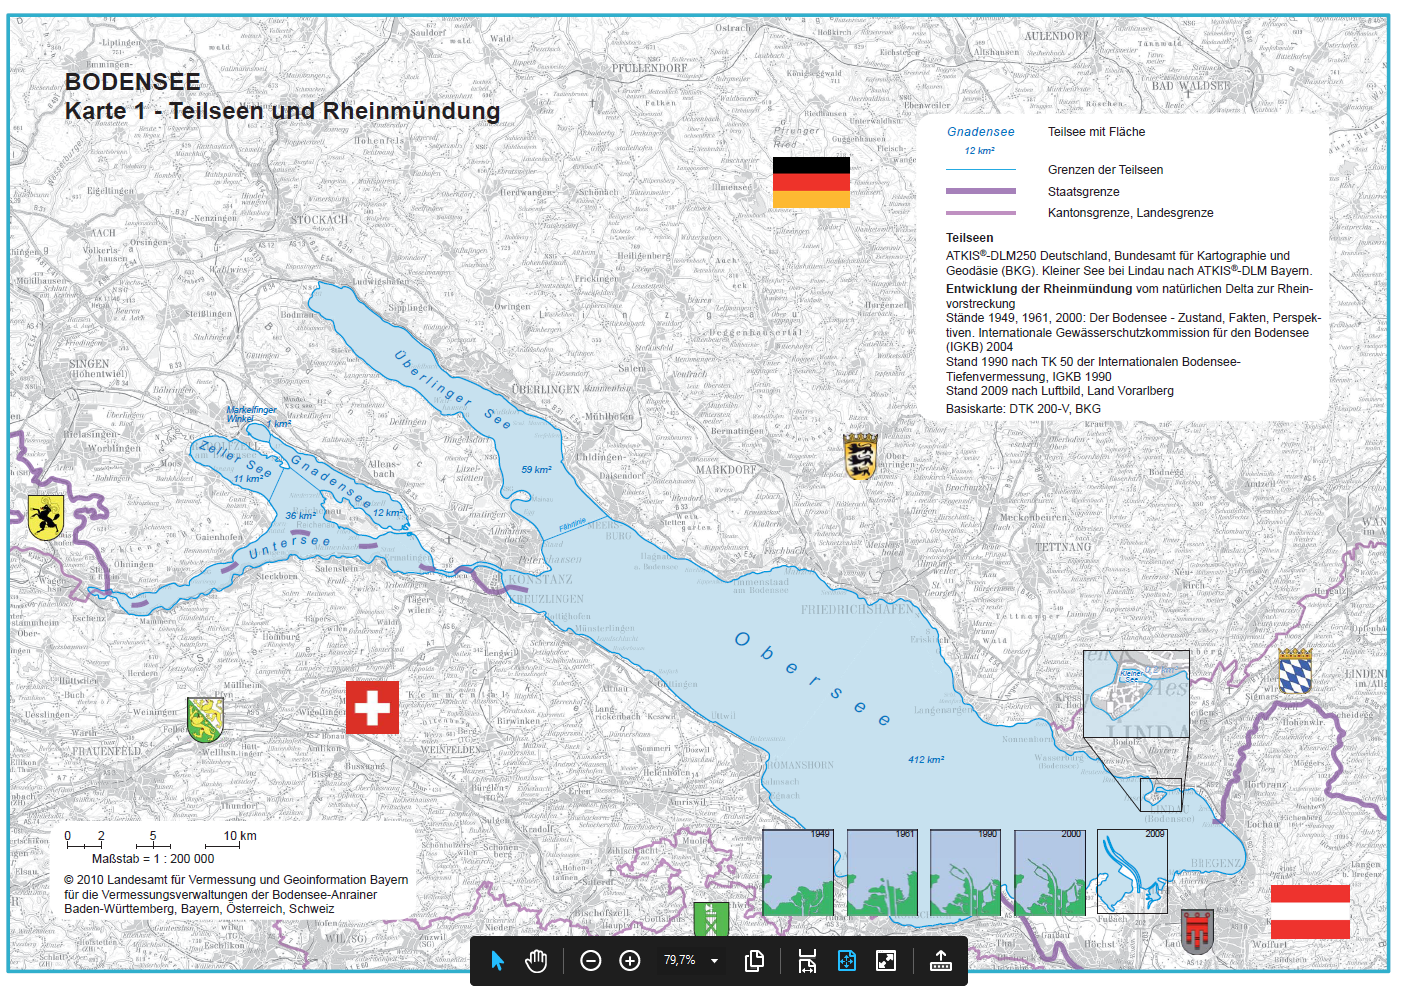The height and width of the screenshot is (996, 1410).
Task: Click the German flag on the map
Action: coord(810,182)
